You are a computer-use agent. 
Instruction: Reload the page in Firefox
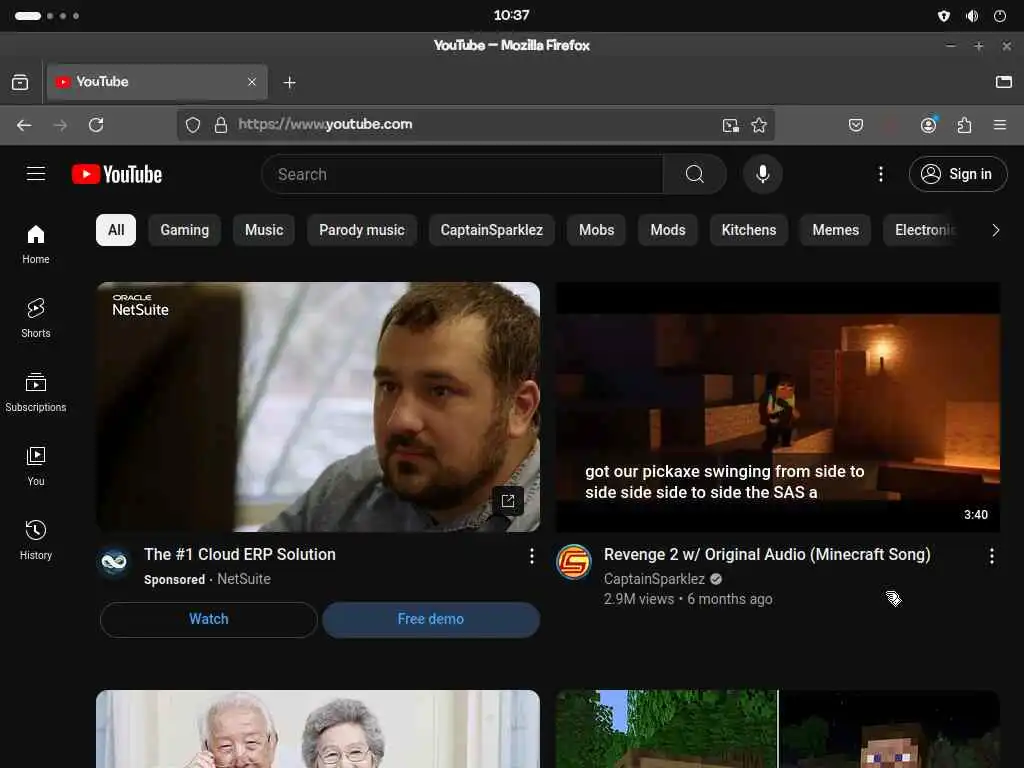click(96, 125)
